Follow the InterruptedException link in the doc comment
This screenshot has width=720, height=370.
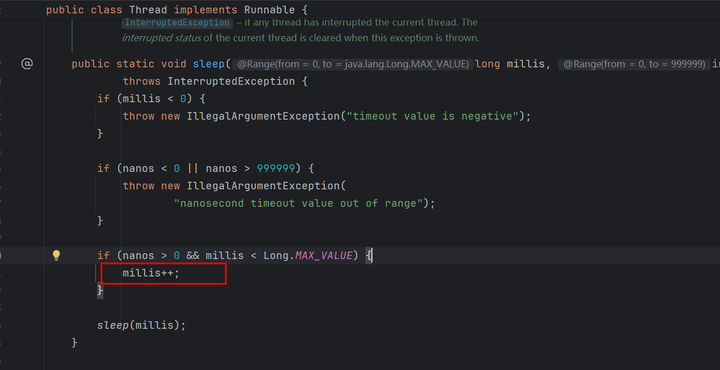[x=177, y=22]
